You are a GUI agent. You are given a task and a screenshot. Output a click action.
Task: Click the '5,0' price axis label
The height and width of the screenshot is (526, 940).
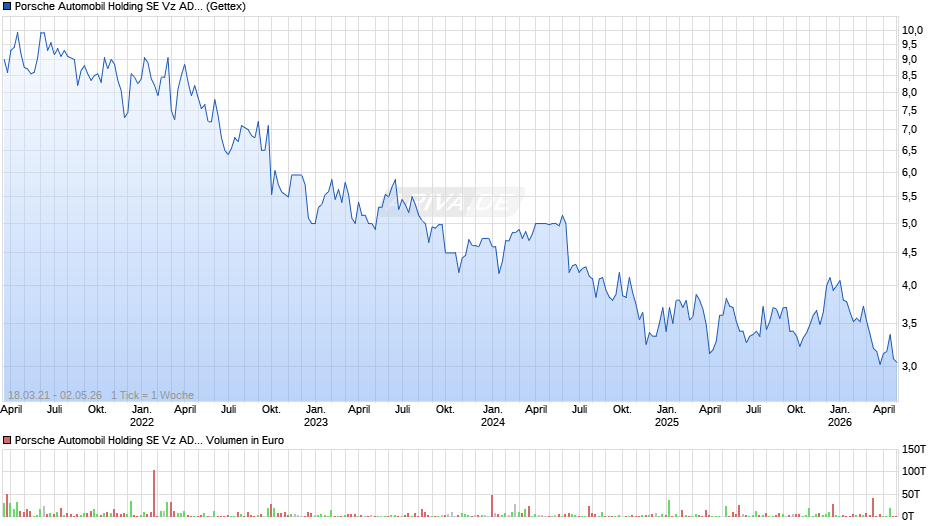point(909,224)
